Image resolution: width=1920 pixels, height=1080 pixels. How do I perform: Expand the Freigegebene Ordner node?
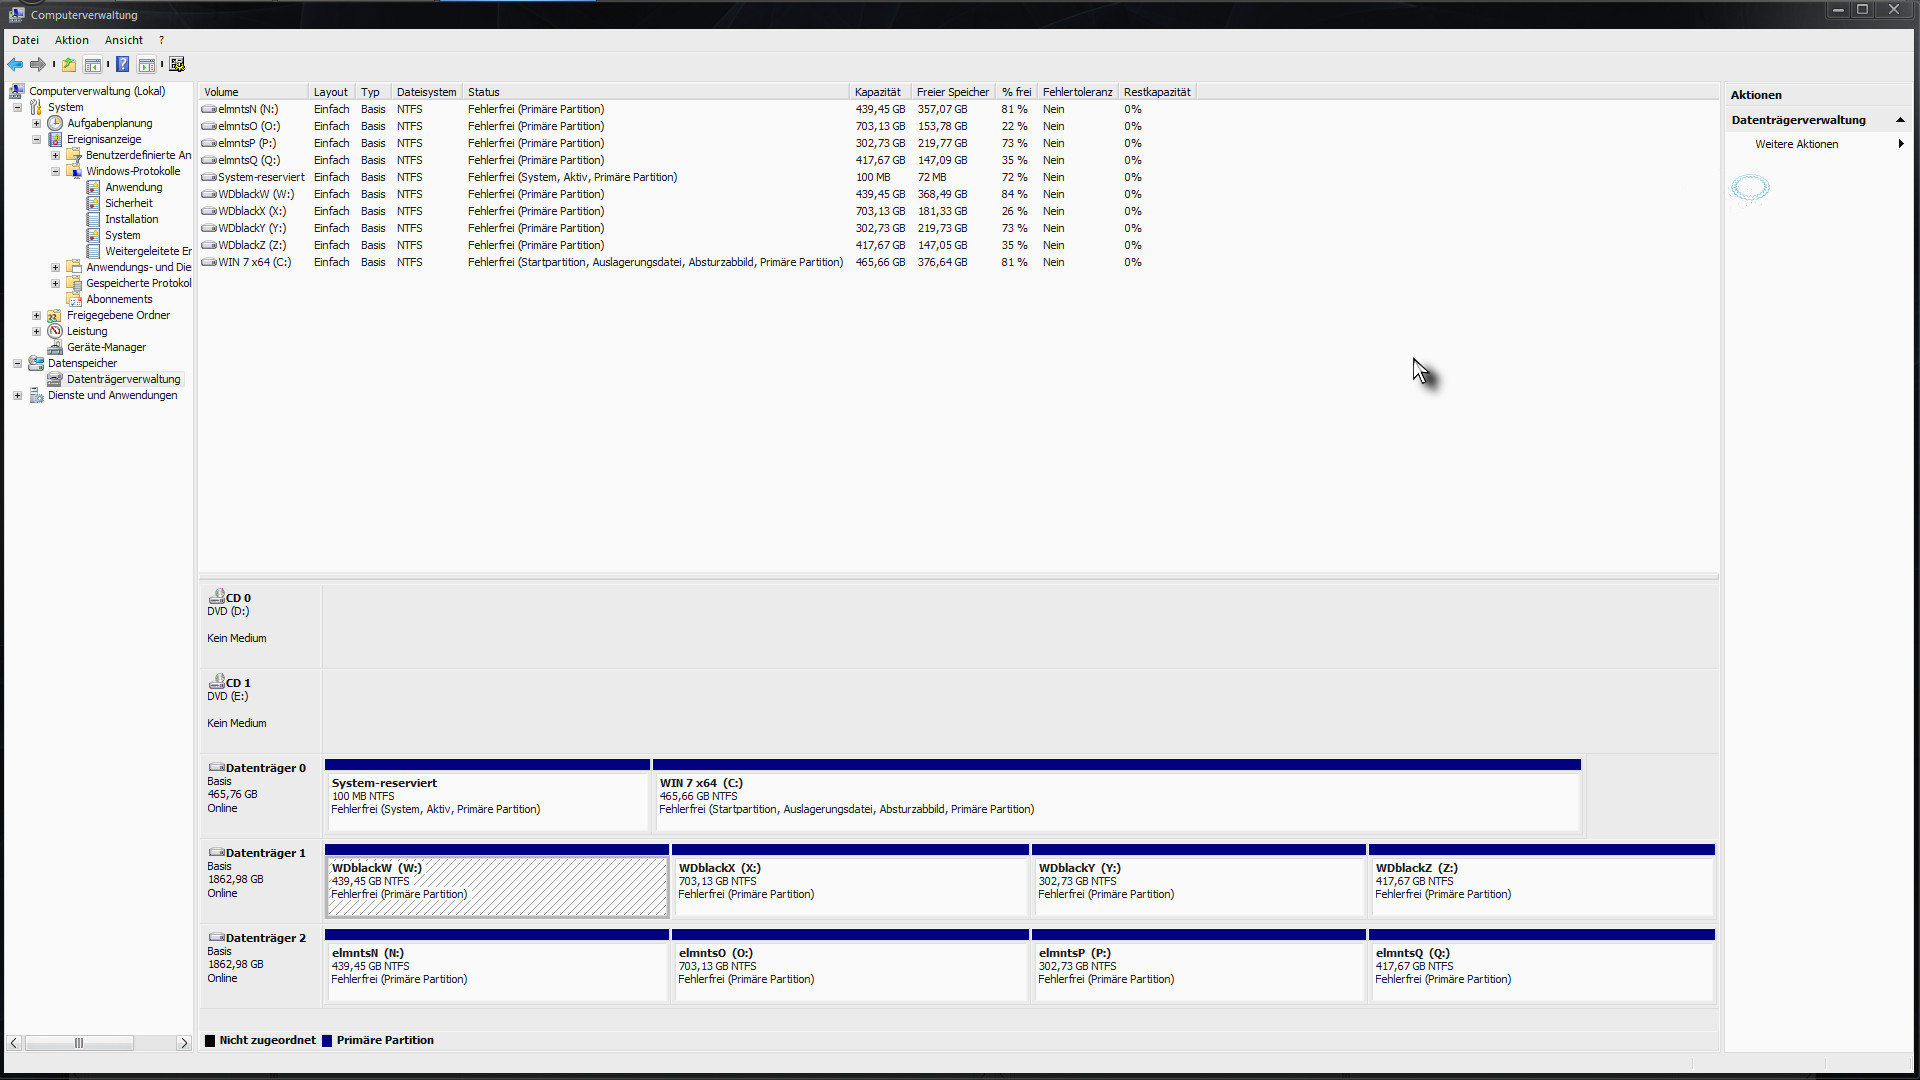click(x=37, y=315)
